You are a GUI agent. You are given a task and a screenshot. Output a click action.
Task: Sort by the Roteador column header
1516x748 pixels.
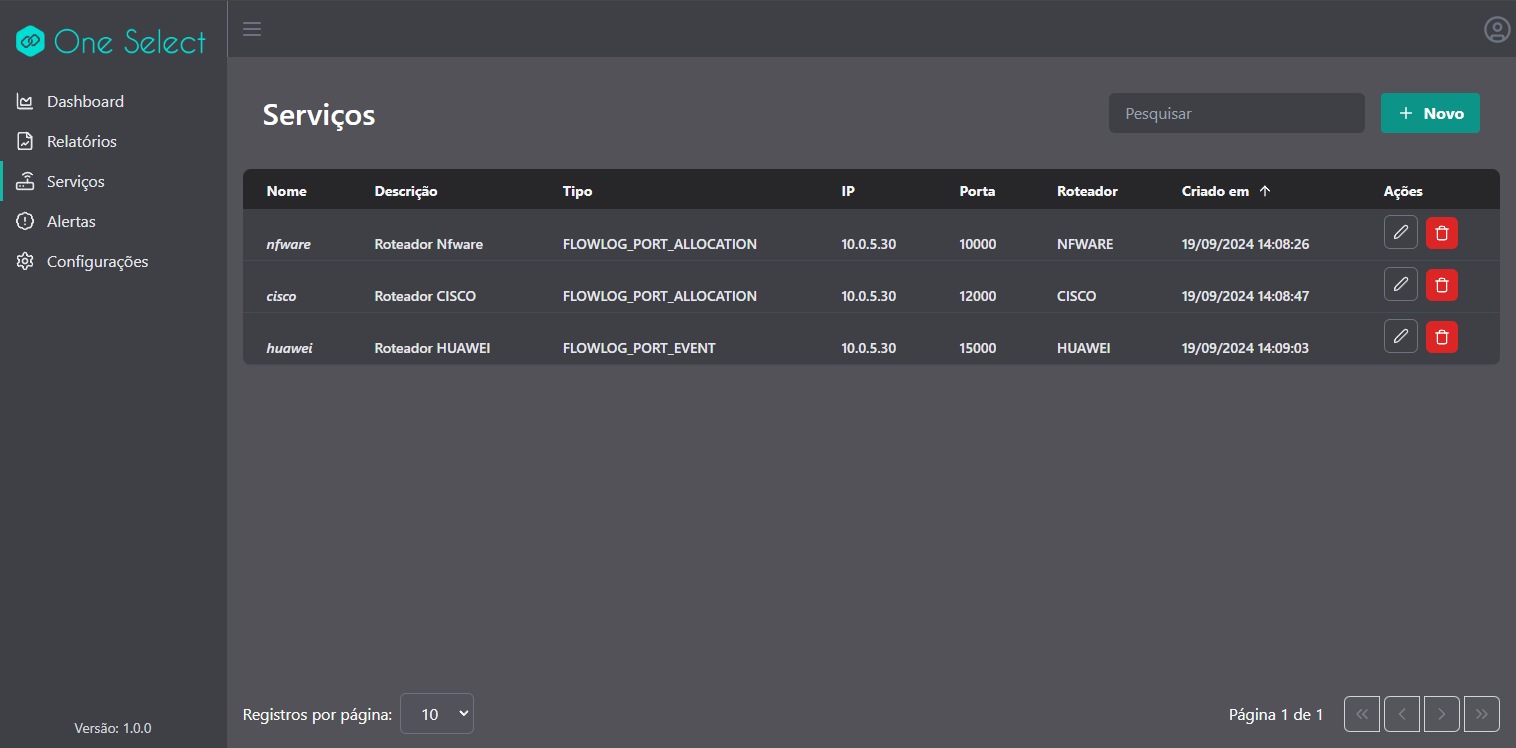(x=1087, y=191)
